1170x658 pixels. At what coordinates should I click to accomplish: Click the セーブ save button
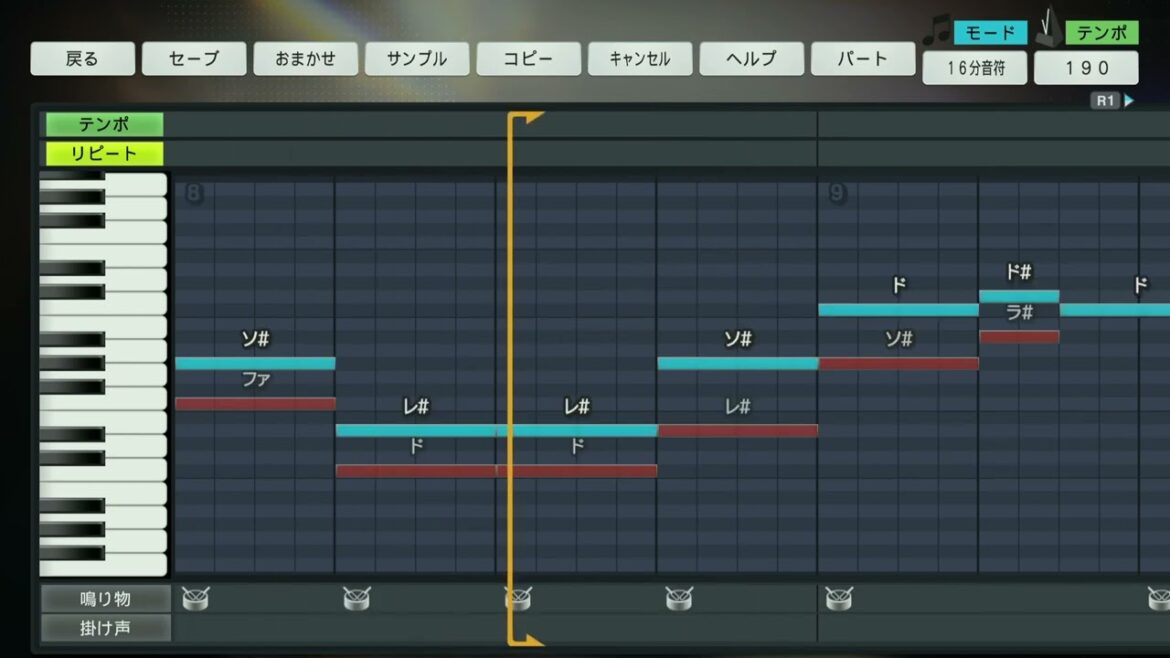194,58
